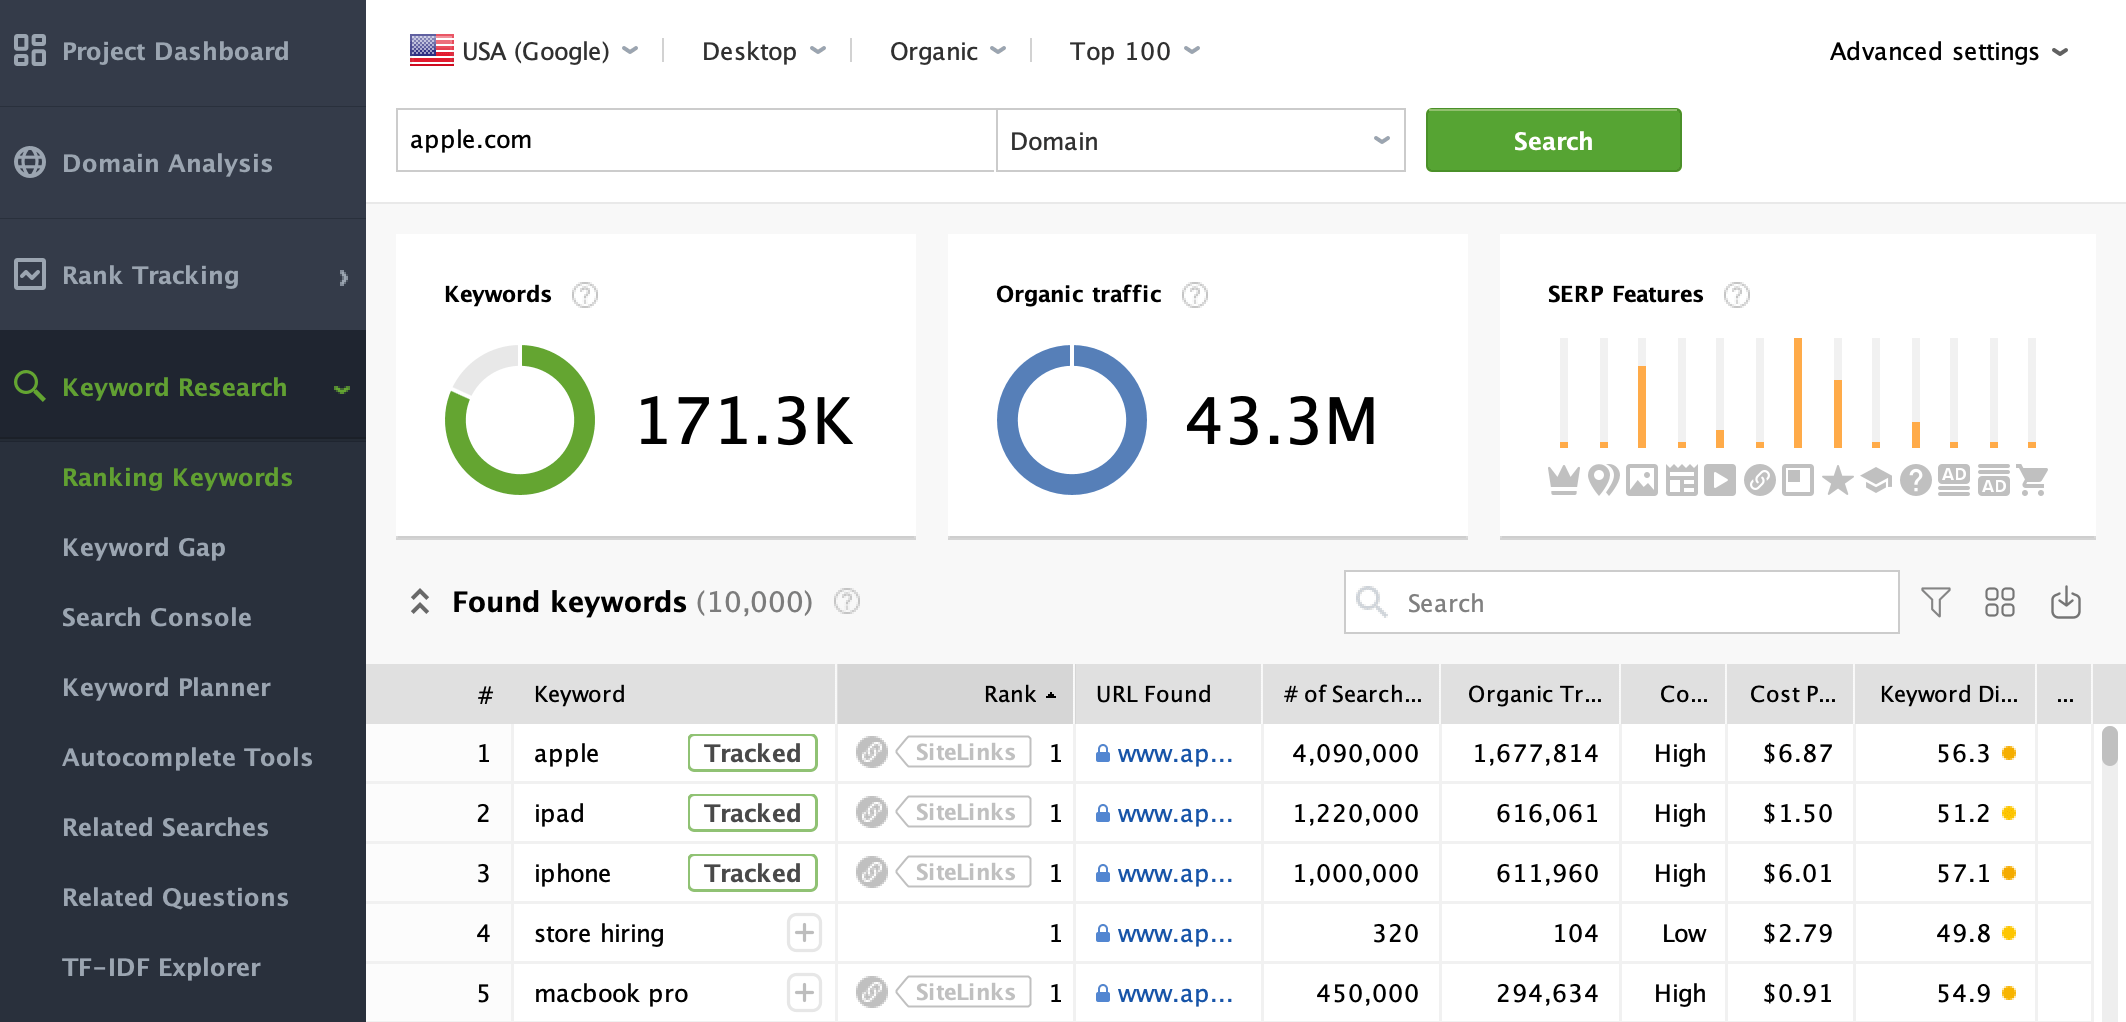2126x1022 pixels.
Task: Click the star reviews SERP feature icon
Action: [x=1837, y=481]
